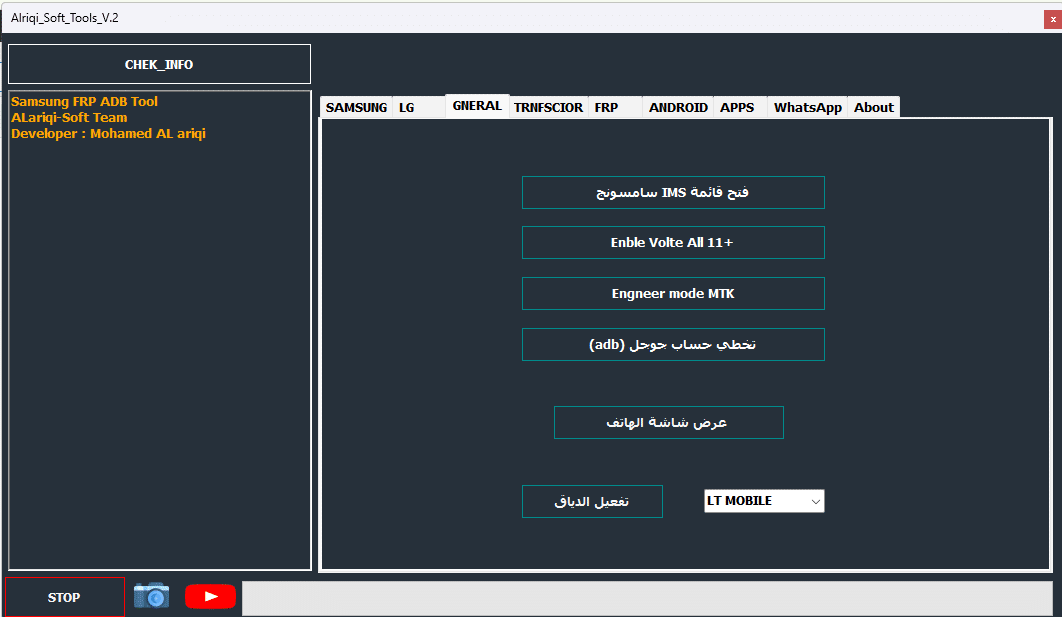Click the camera screenshot icon
1062x617 pixels.
click(151, 596)
